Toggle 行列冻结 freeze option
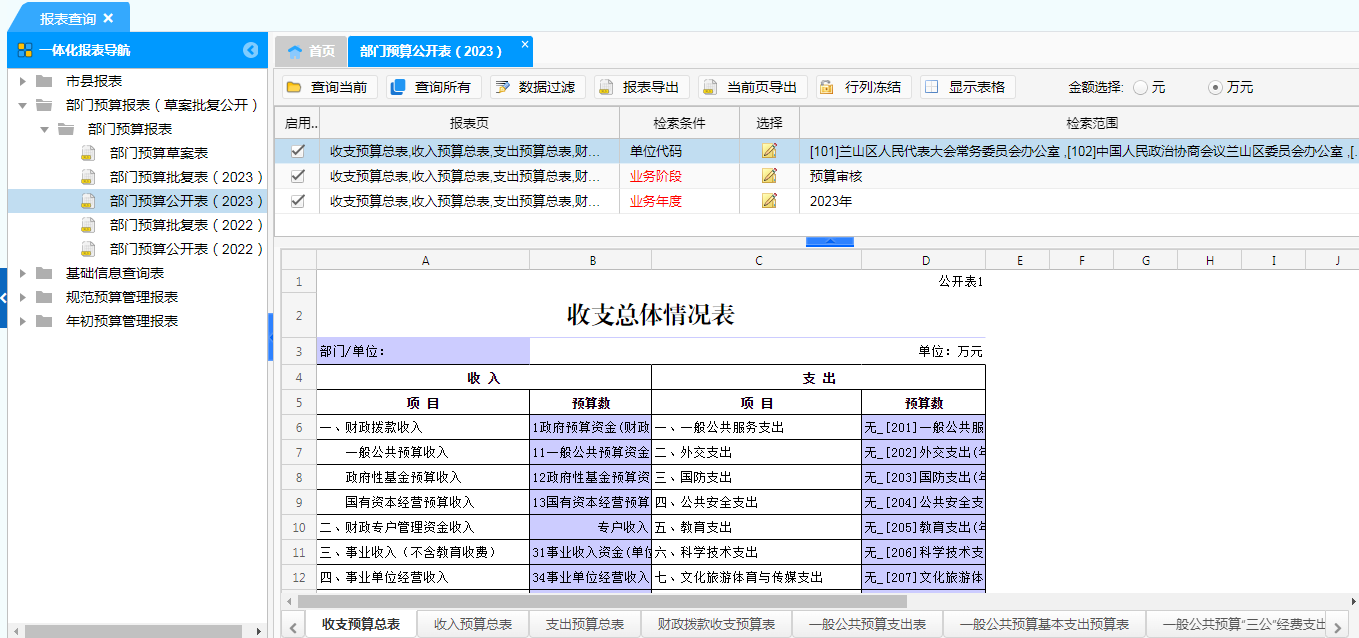The width and height of the screenshot is (1359, 638). (863, 87)
